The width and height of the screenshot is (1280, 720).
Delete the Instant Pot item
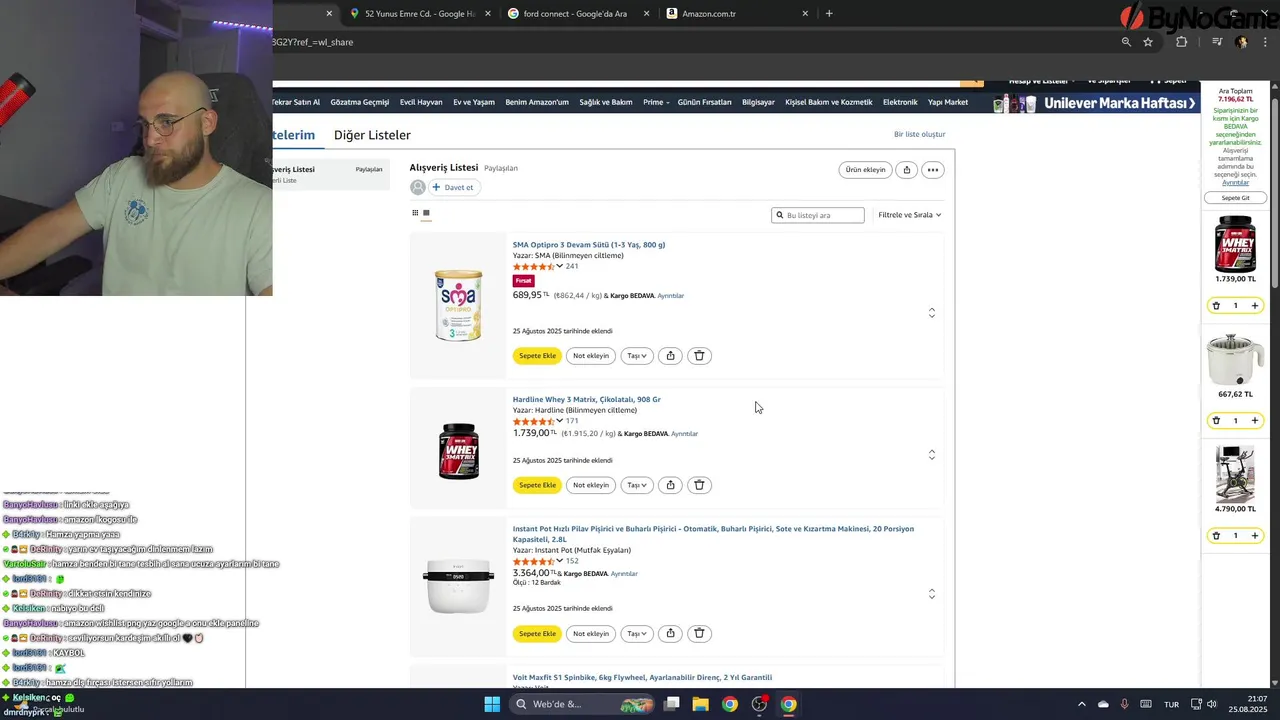(x=699, y=633)
